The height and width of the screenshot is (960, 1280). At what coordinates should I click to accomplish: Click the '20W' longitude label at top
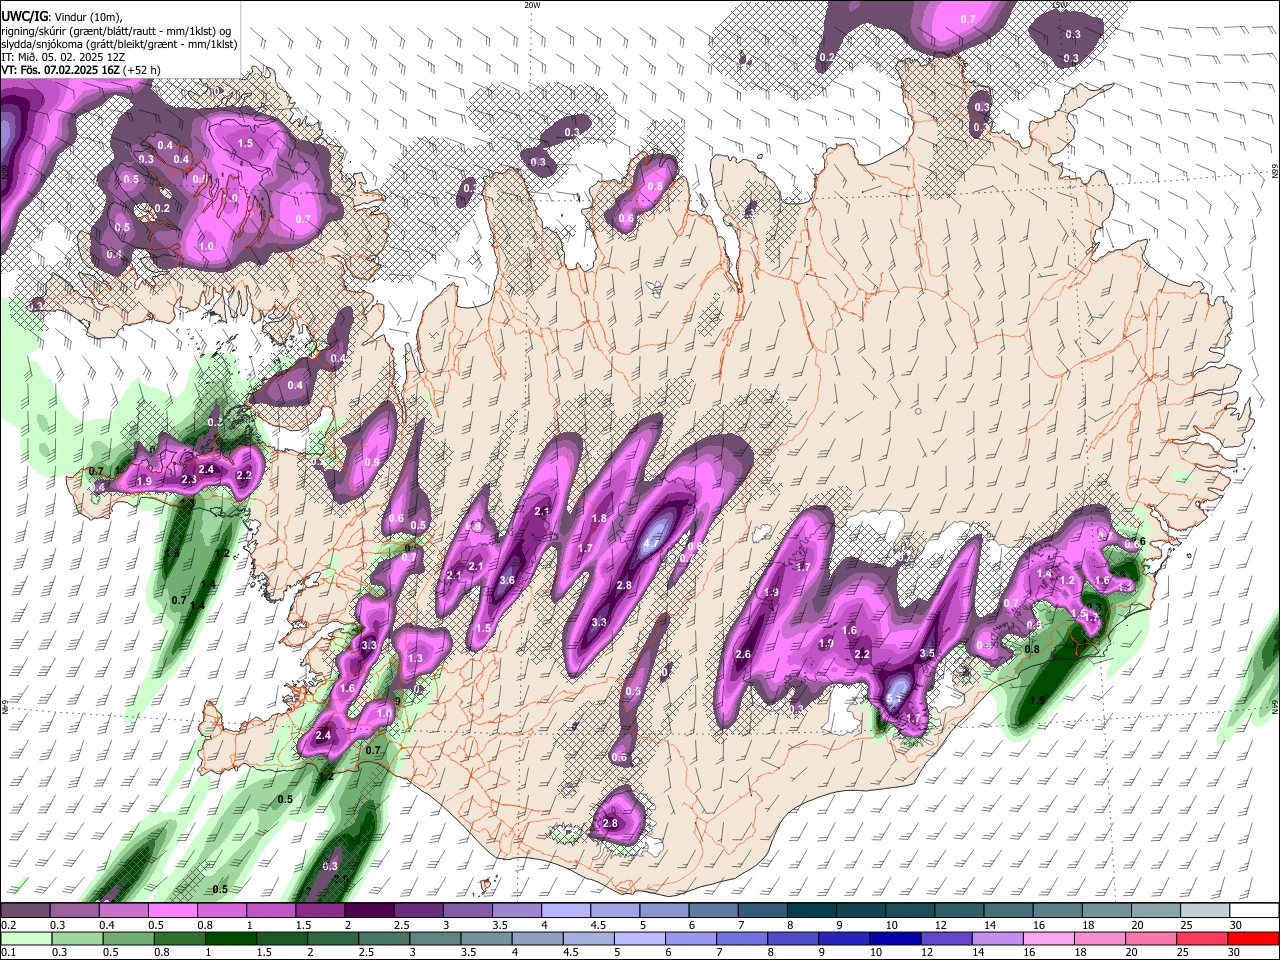point(532,5)
